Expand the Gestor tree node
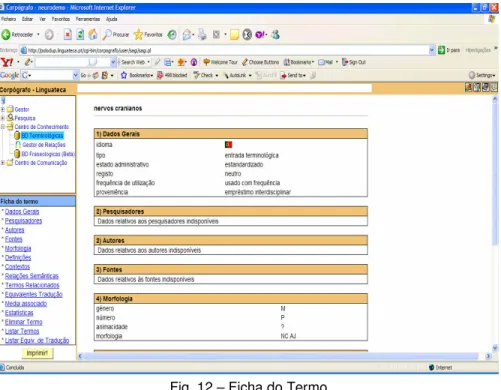Screen dimensions: 501x390 [x=3, y=109]
